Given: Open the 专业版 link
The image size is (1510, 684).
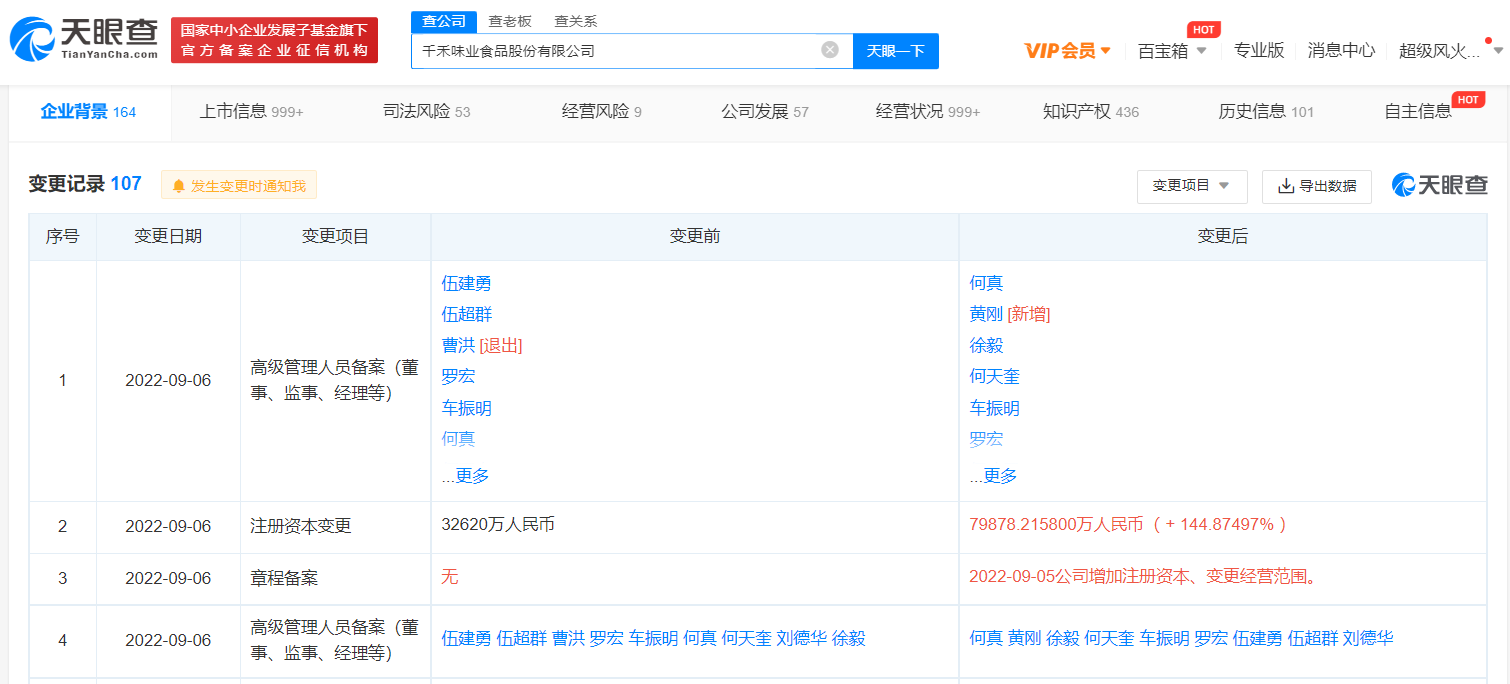Looking at the screenshot, I should point(1259,50).
